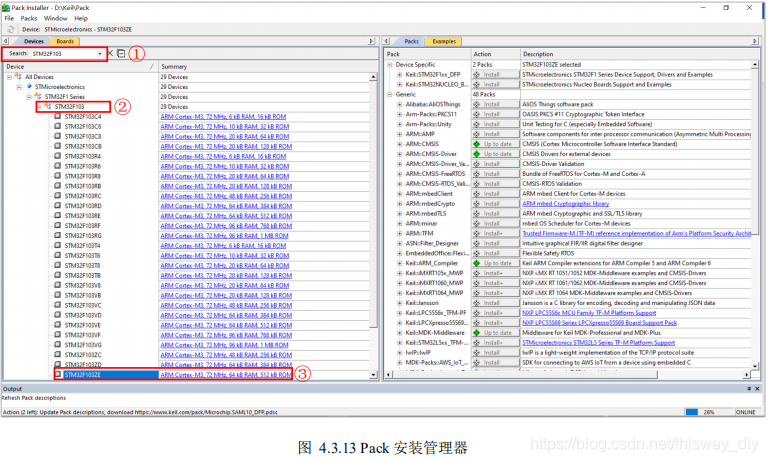Image resolution: width=768 pixels, height=462 pixels.
Task: Click the Up to date icon for Keil::MDK-Middleware
Action: pos(476,333)
